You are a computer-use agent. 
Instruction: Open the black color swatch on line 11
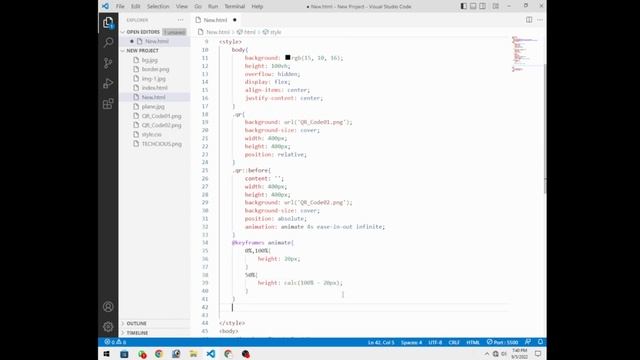[x=288, y=58]
